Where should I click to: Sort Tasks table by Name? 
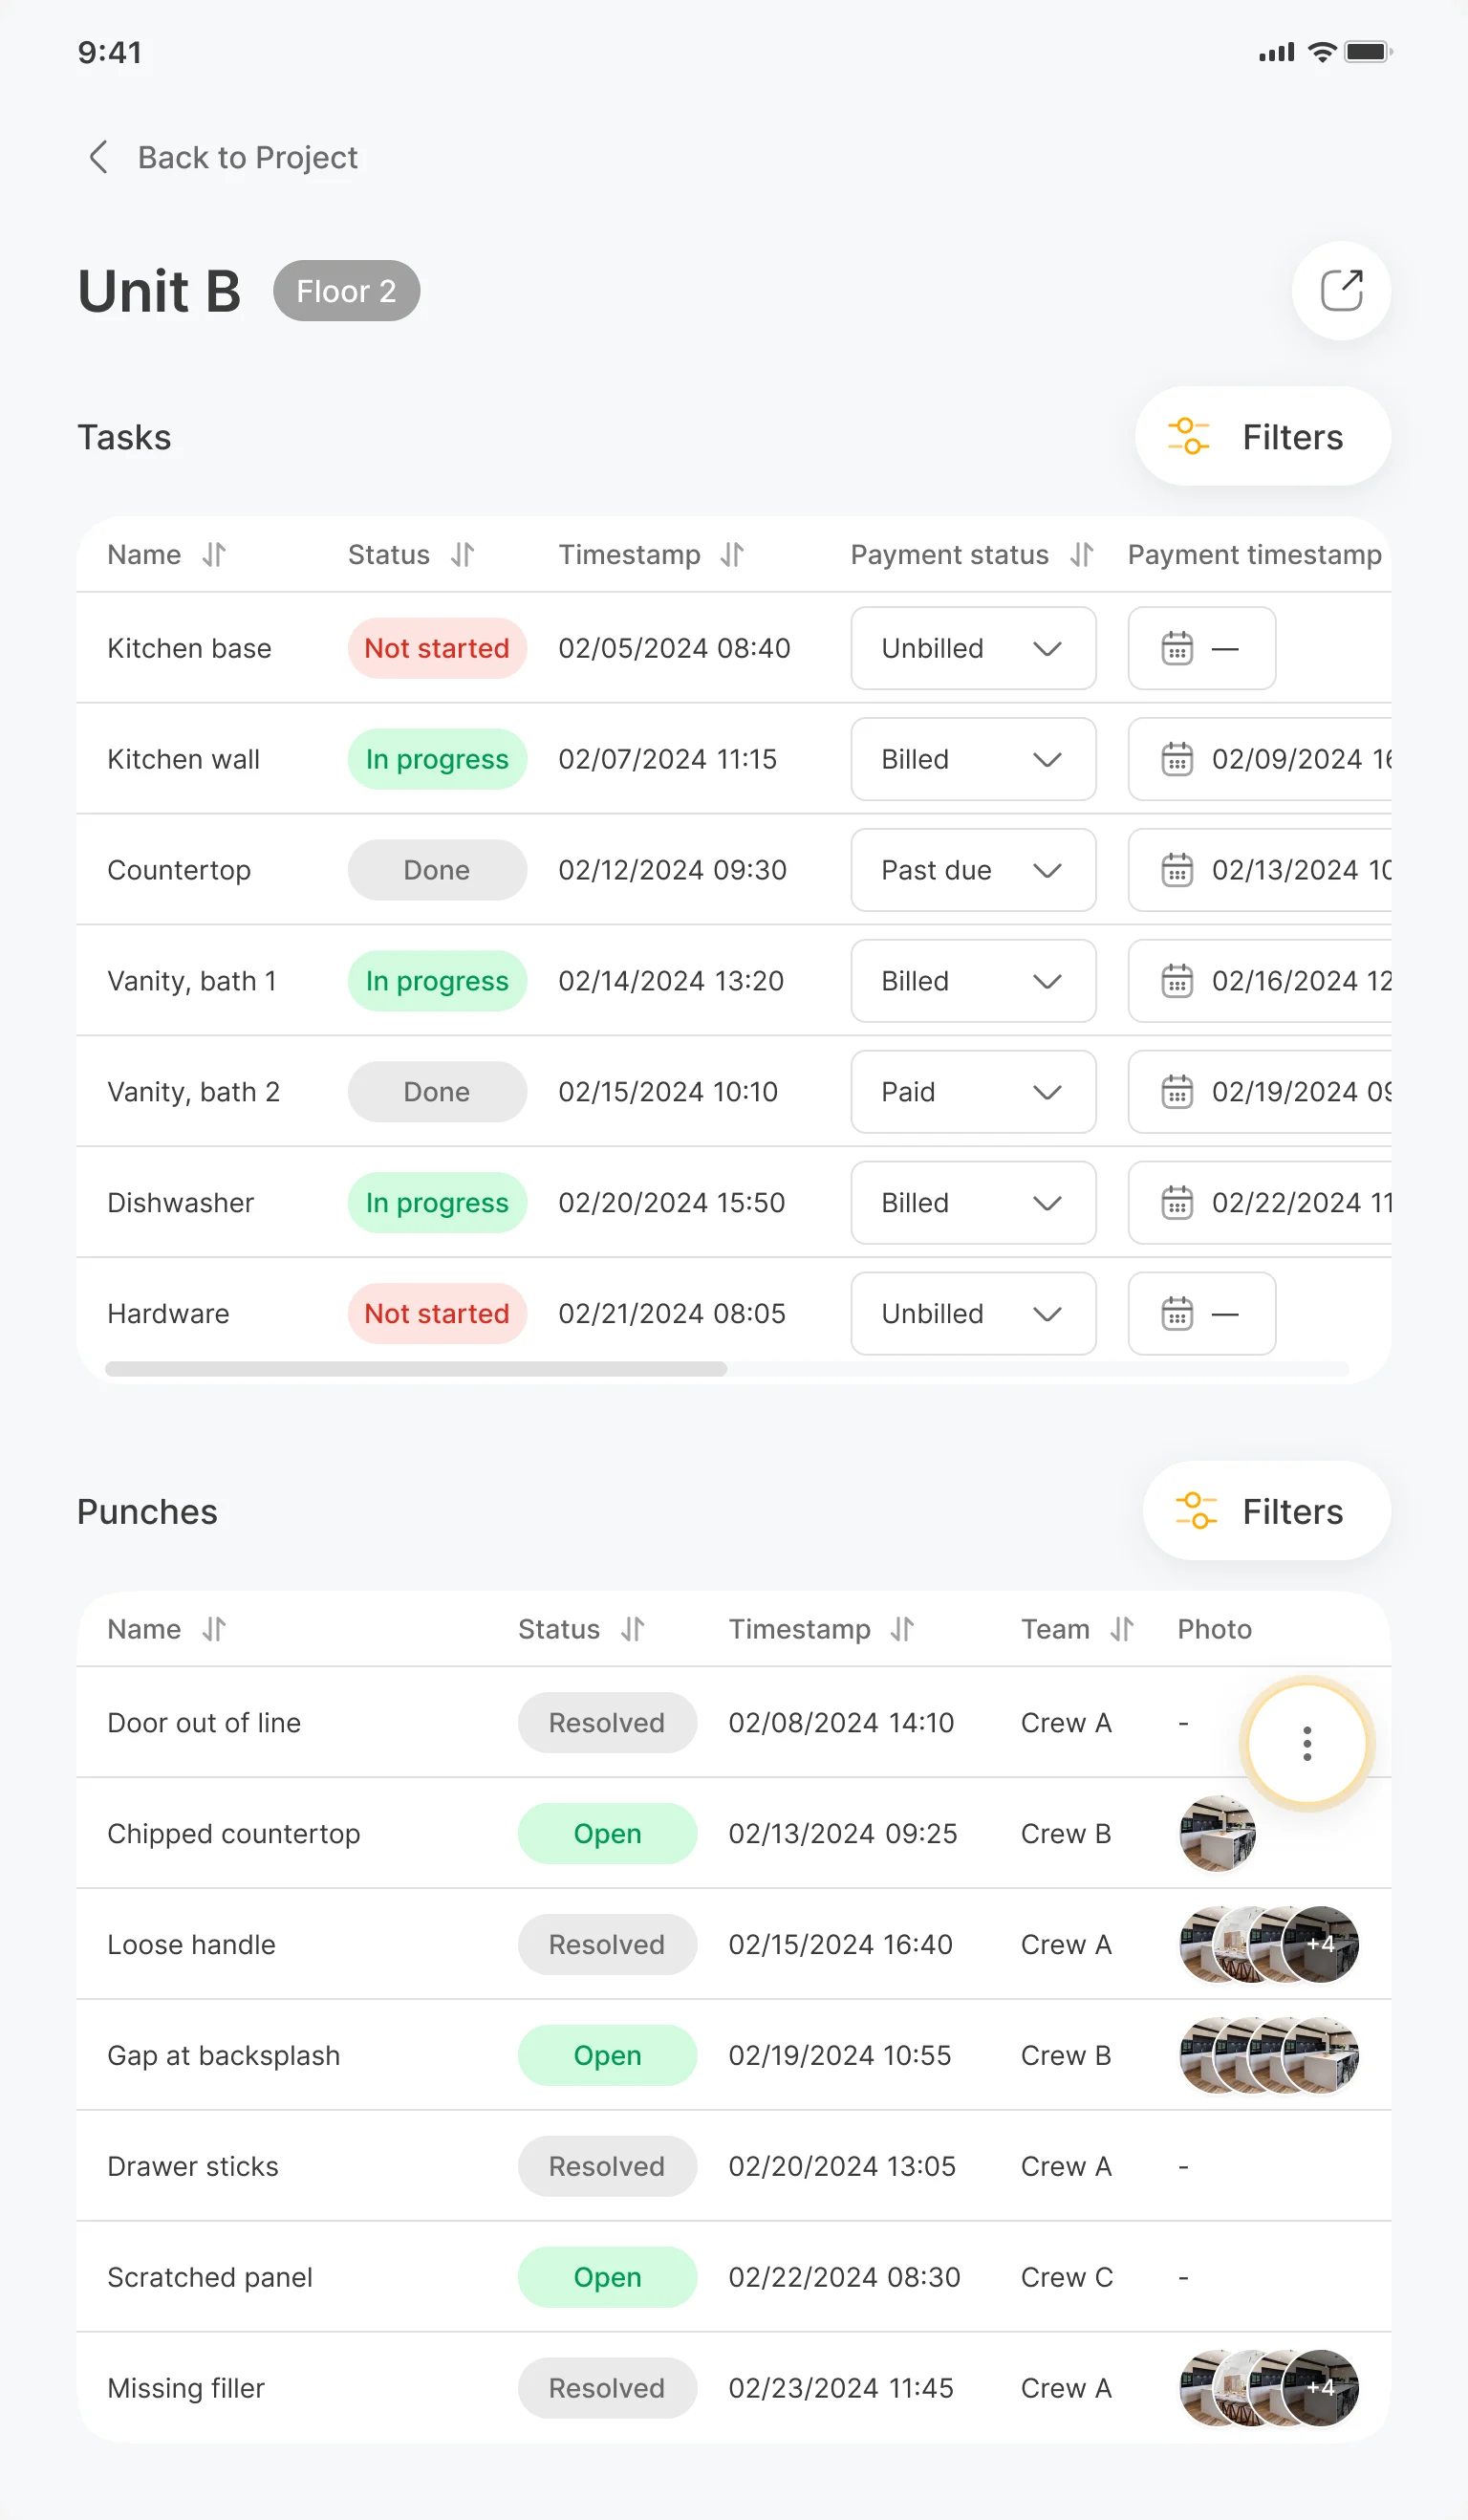(x=214, y=554)
